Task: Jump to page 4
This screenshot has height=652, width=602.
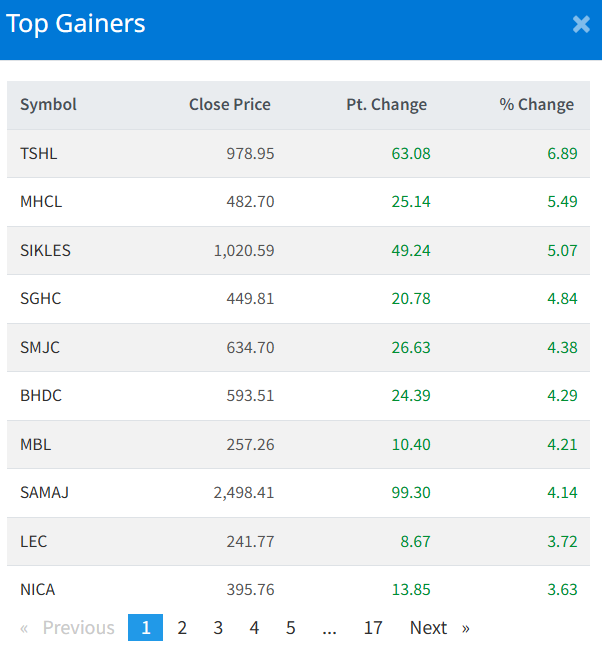Action: [254, 628]
